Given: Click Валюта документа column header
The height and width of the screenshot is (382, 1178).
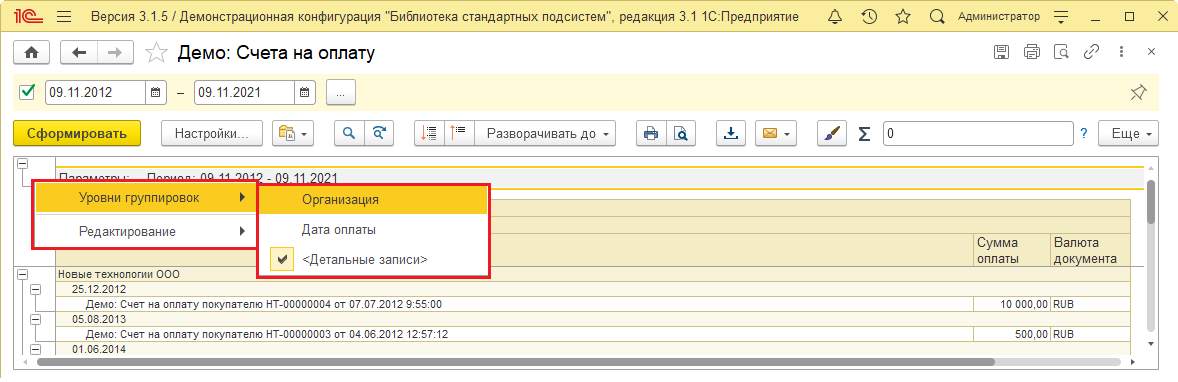Looking at the screenshot, I should (x=1089, y=250).
